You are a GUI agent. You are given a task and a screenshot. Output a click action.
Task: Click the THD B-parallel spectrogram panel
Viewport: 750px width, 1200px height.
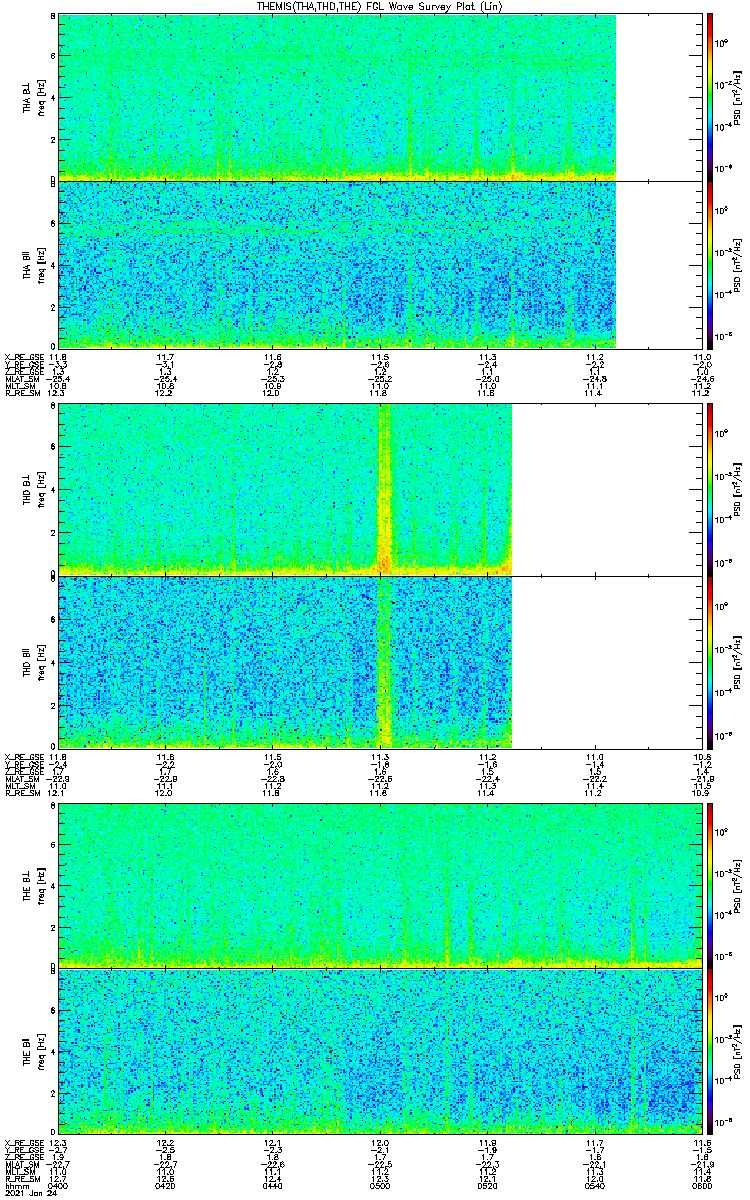tap(379, 662)
